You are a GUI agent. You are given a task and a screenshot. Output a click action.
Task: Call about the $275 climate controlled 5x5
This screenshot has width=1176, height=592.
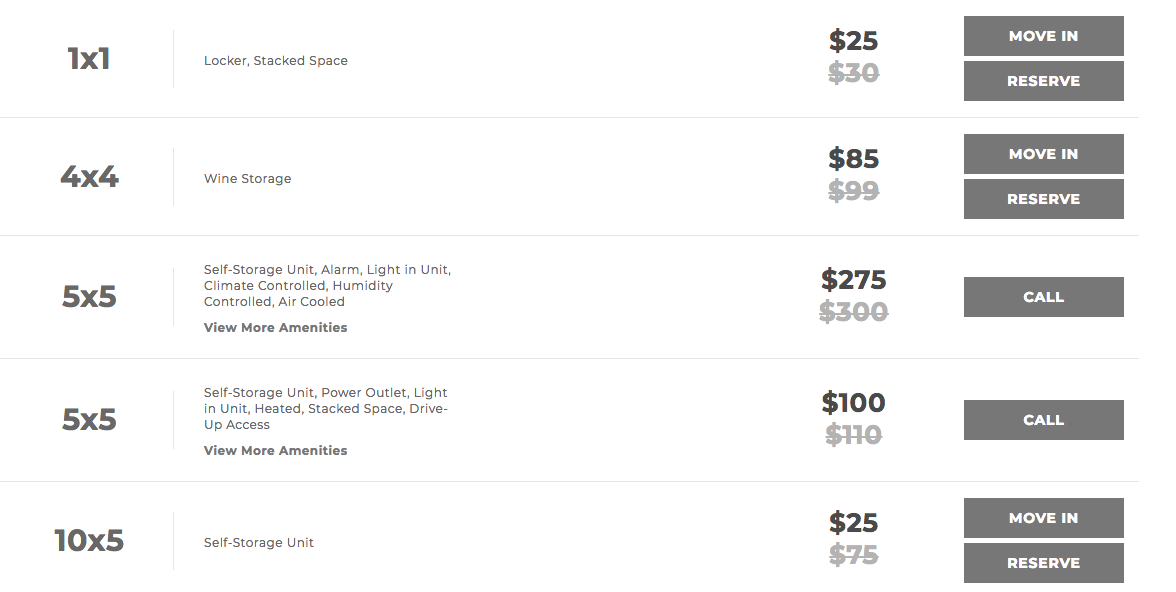(x=1043, y=297)
